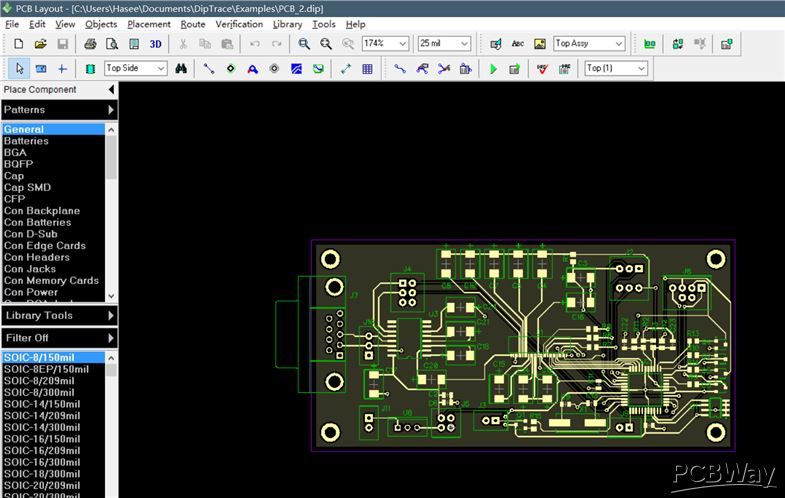This screenshot has height=498, width=785.
Task: Open the Verification menu
Action: pos(239,24)
